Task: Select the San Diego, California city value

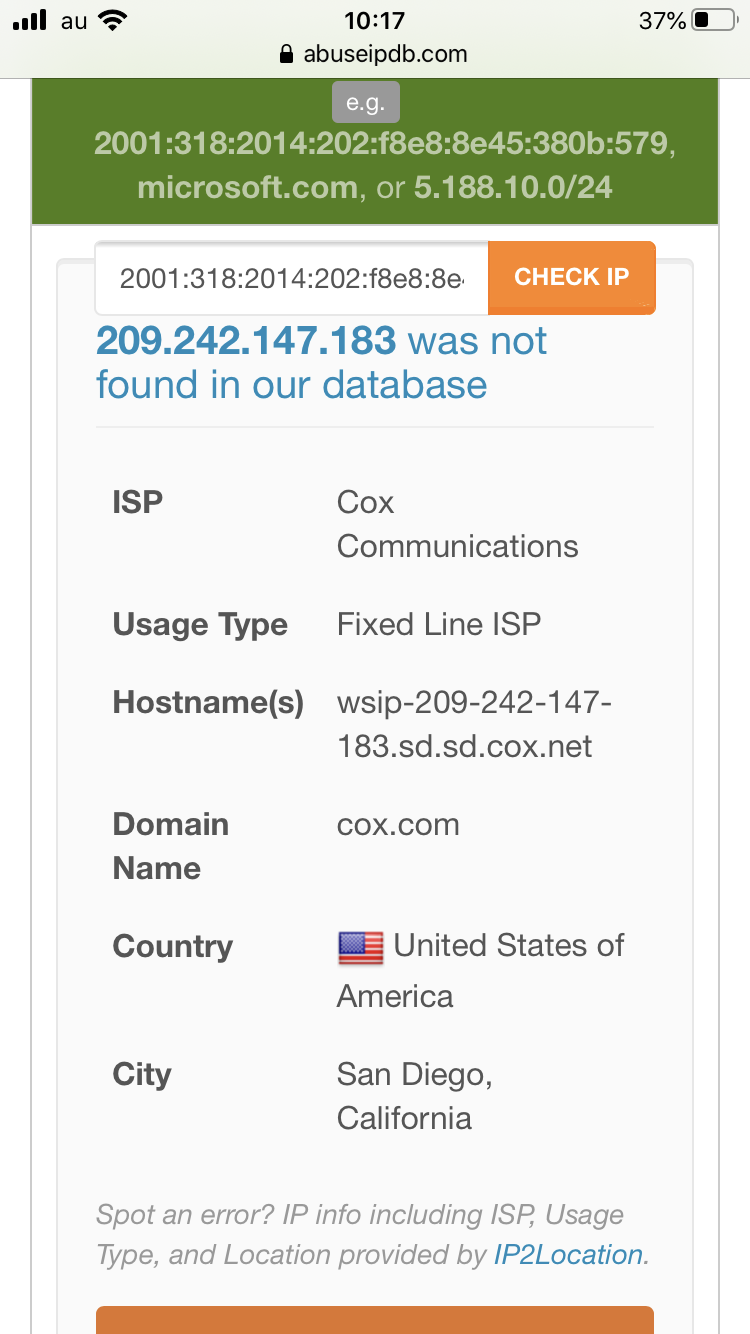Action: click(x=414, y=1096)
